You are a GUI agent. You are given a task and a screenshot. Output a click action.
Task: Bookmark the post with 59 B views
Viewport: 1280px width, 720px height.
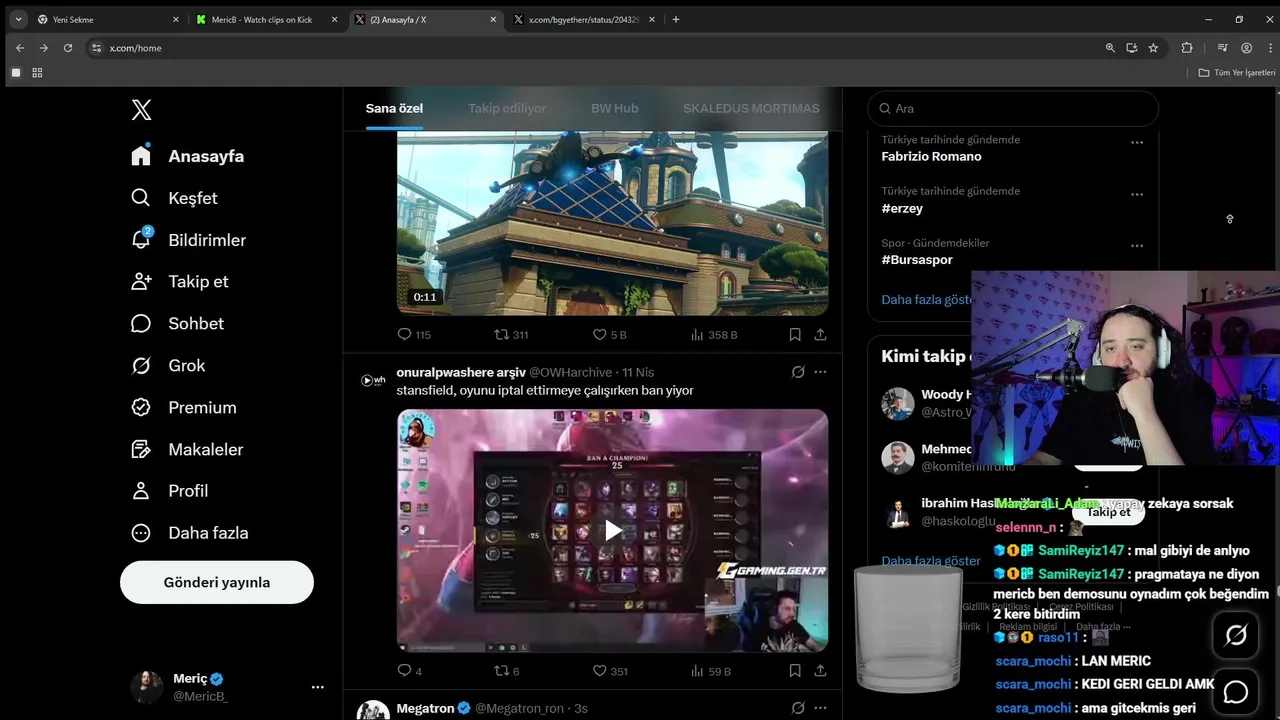[795, 671]
